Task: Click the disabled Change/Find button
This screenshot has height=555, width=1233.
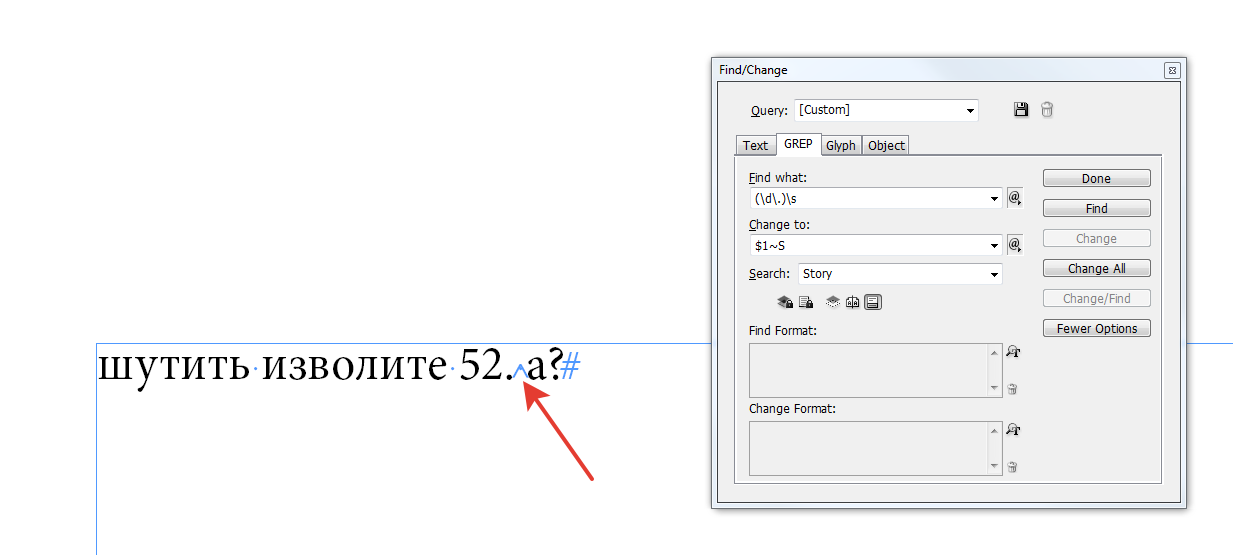Action: (x=1096, y=299)
